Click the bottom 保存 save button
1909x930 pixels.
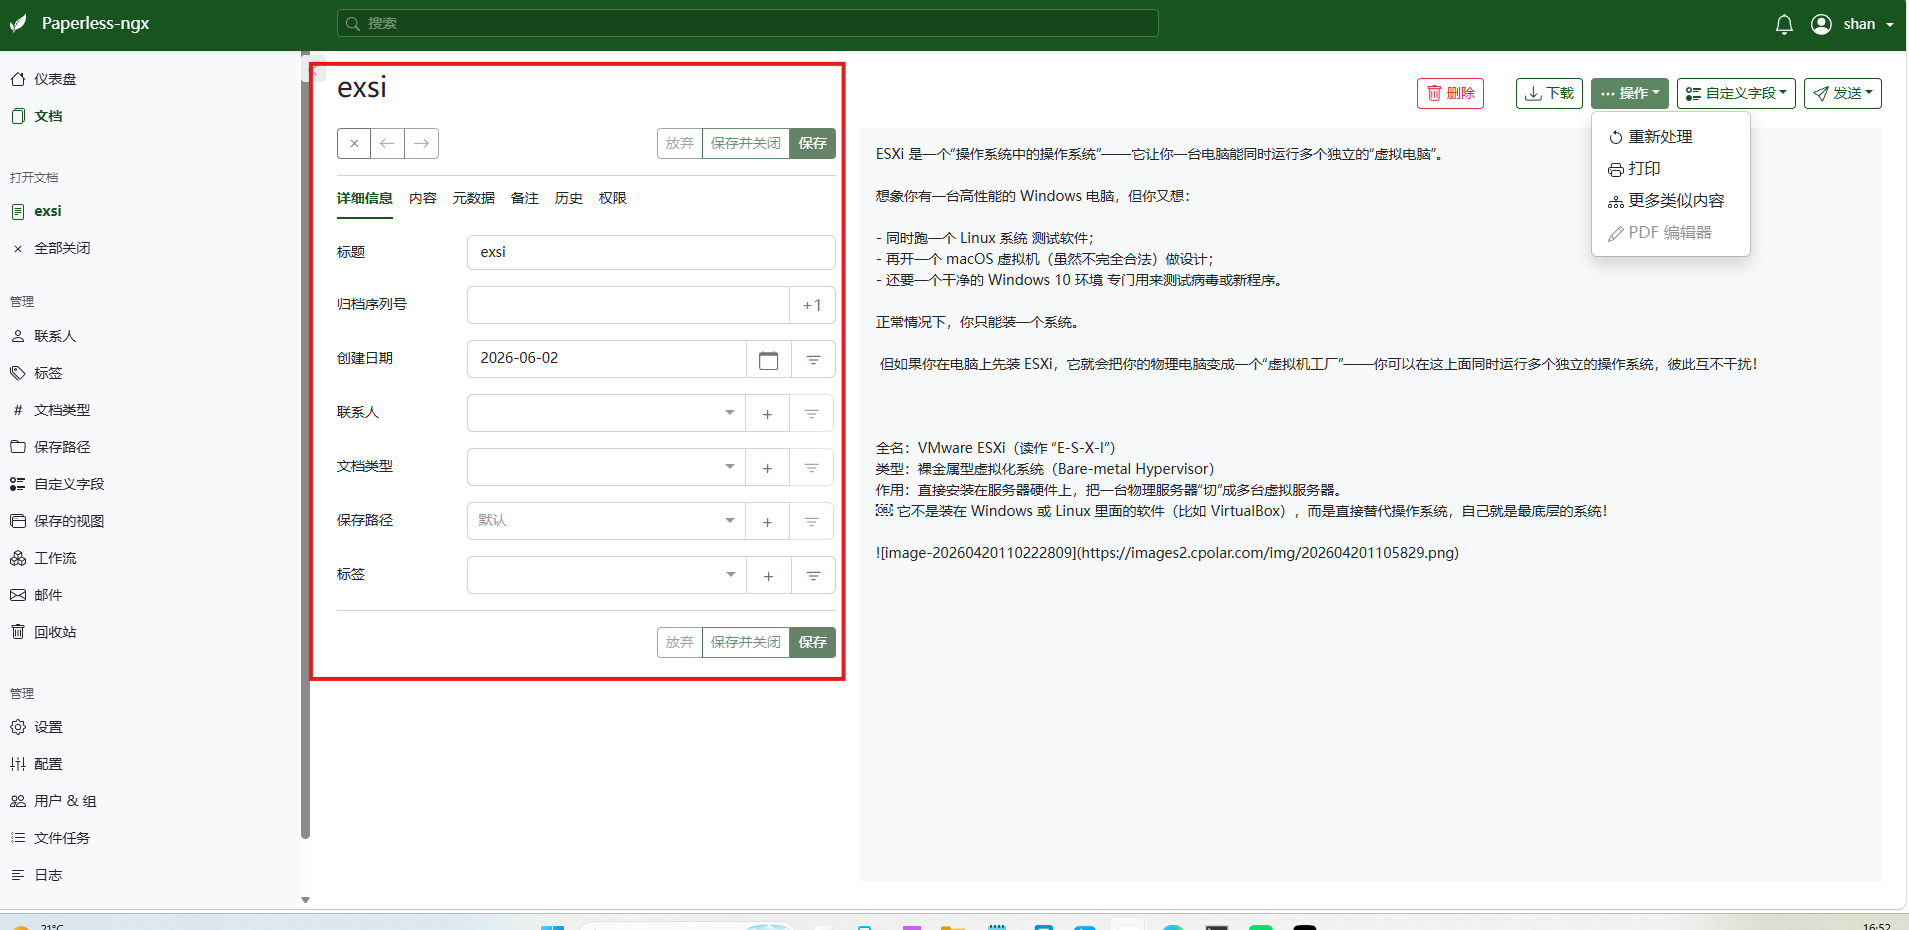point(813,642)
